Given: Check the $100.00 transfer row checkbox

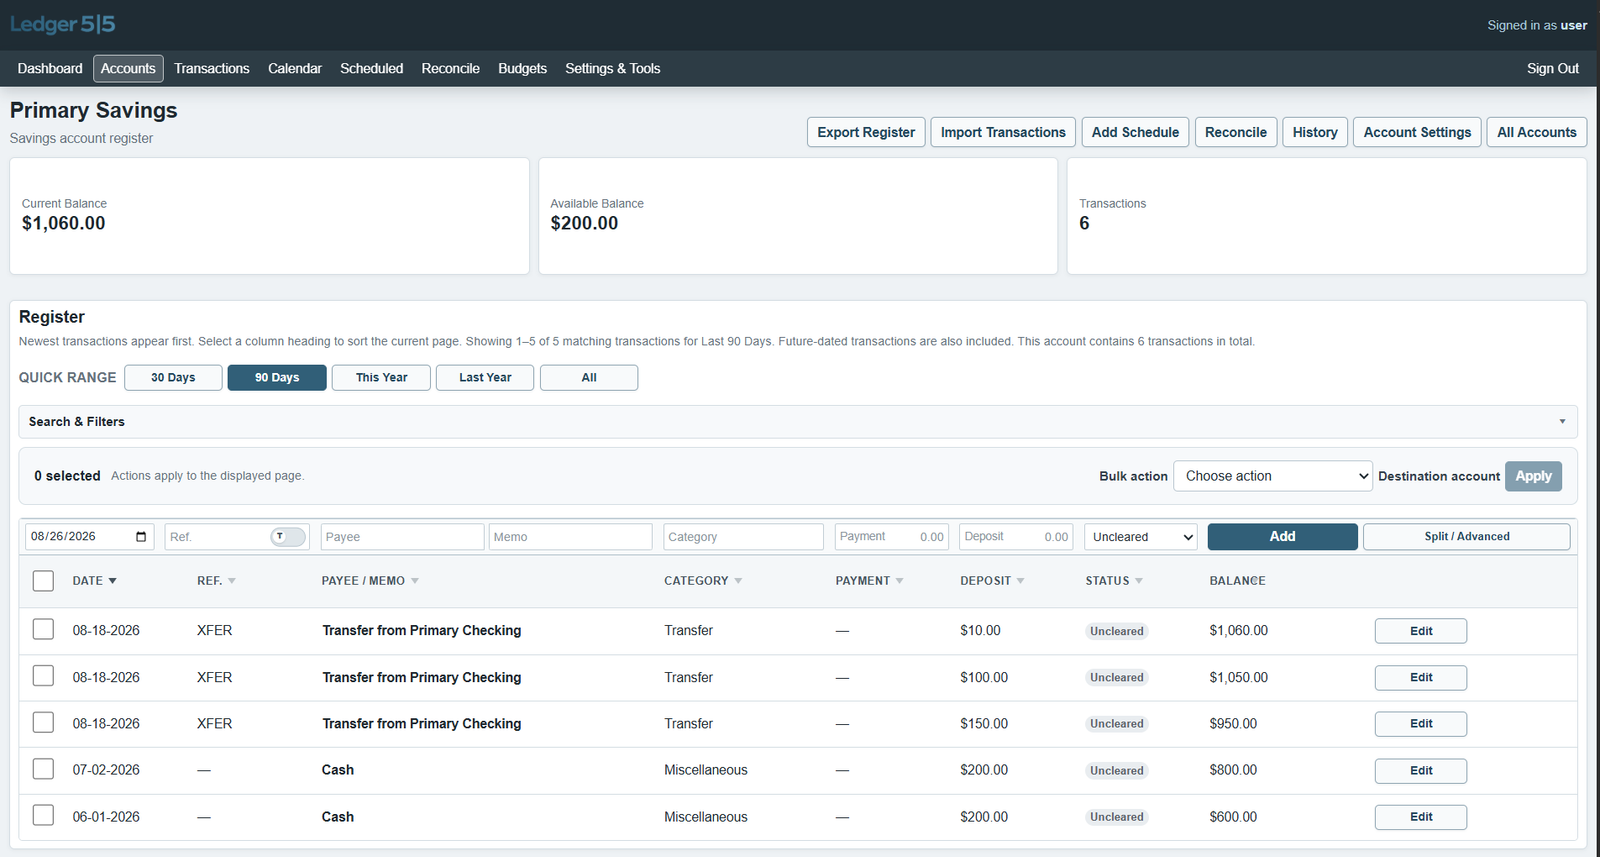Looking at the screenshot, I should tap(43, 676).
